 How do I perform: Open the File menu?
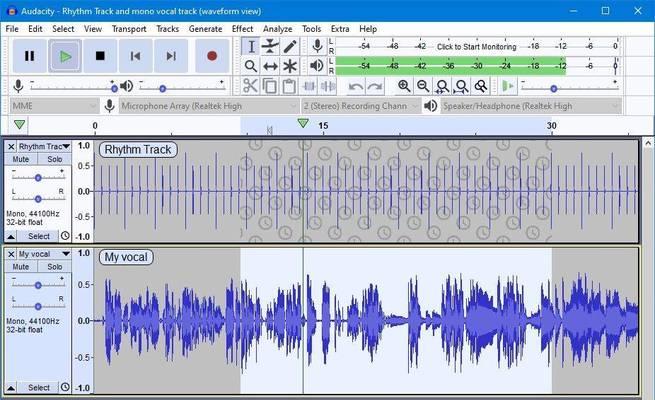[x=12, y=29]
